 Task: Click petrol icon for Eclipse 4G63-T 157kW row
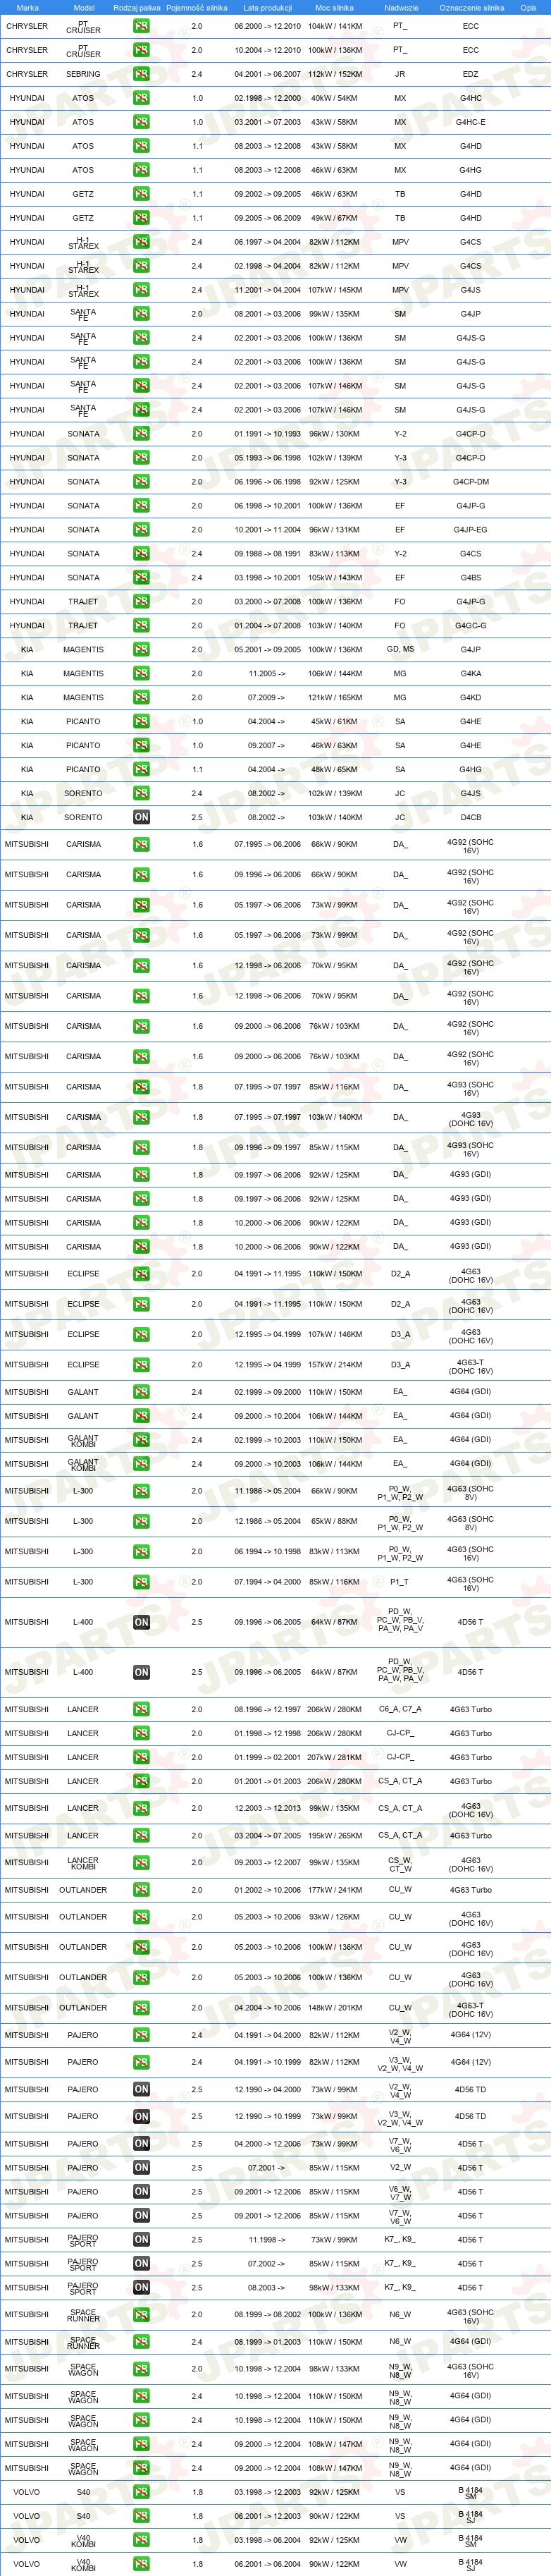tap(141, 1364)
